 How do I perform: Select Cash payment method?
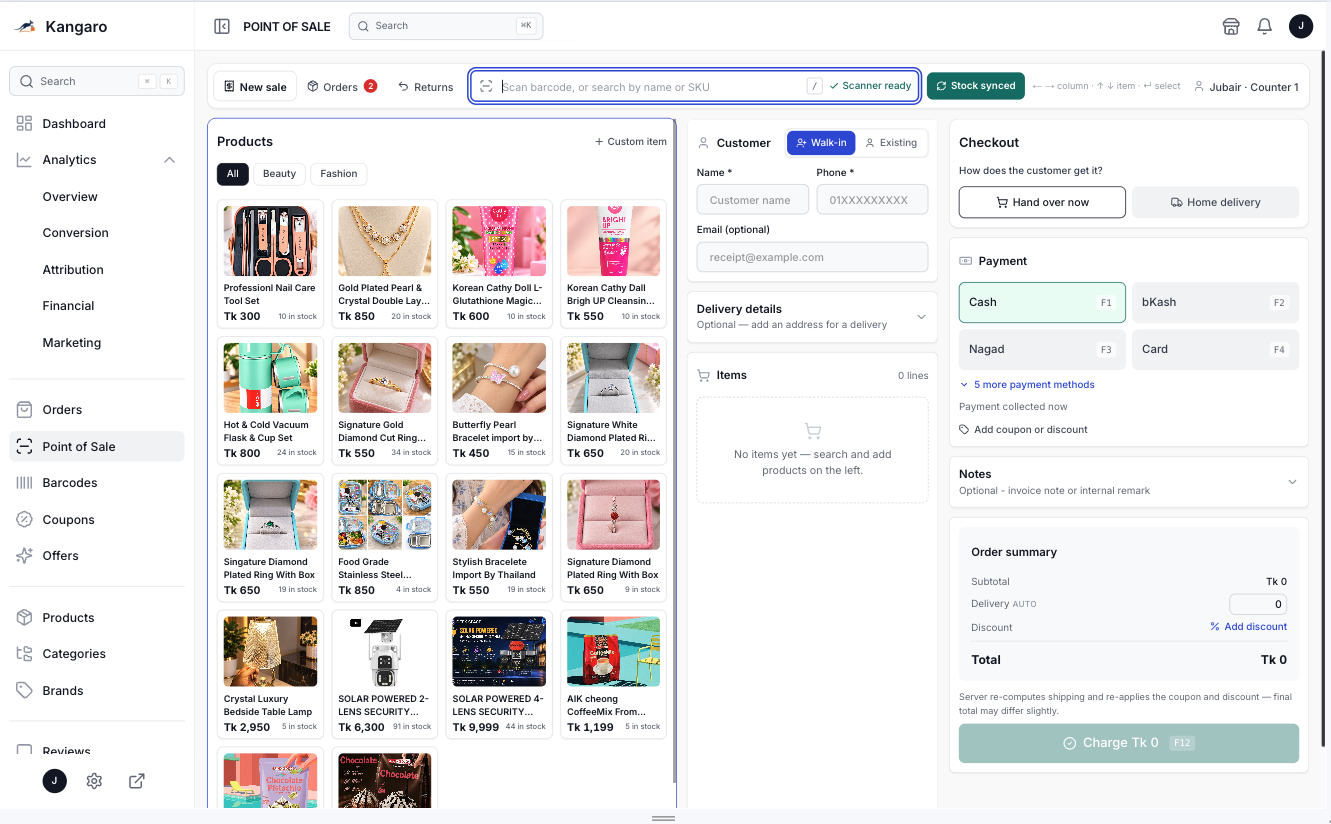click(x=1042, y=302)
